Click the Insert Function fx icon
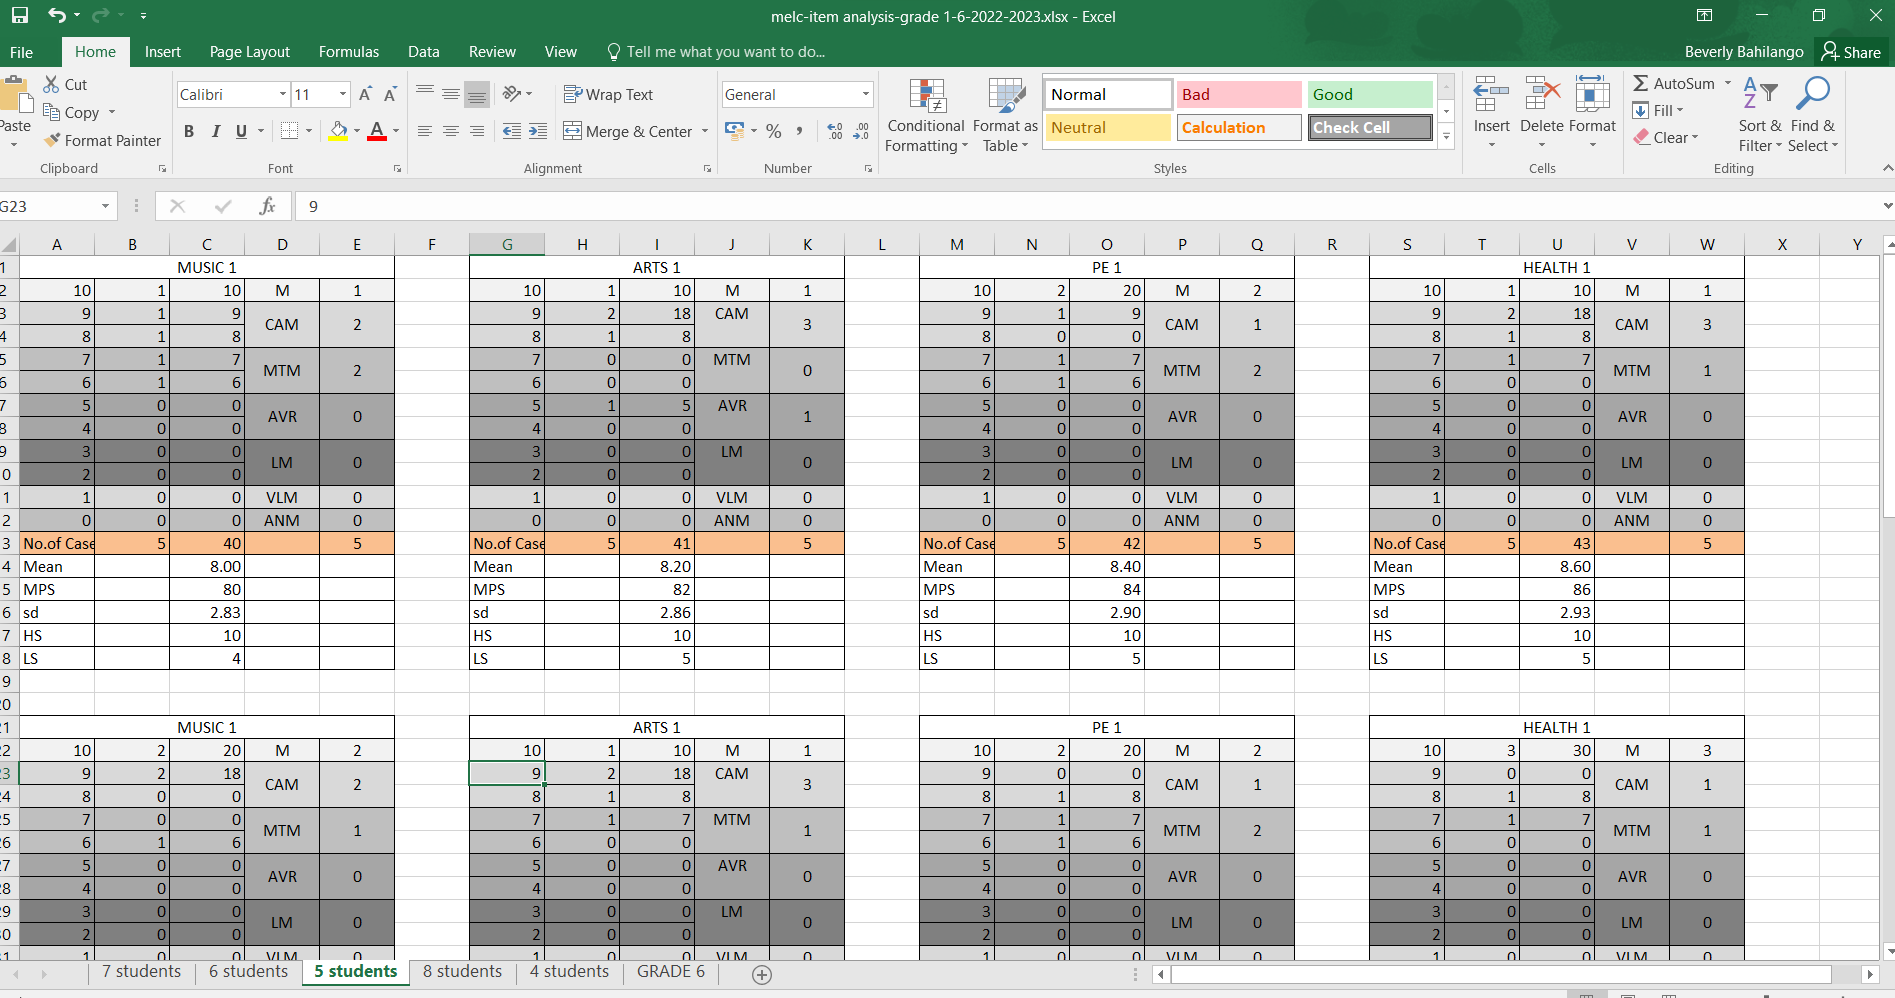The image size is (1895, 998). pyautogui.click(x=267, y=206)
